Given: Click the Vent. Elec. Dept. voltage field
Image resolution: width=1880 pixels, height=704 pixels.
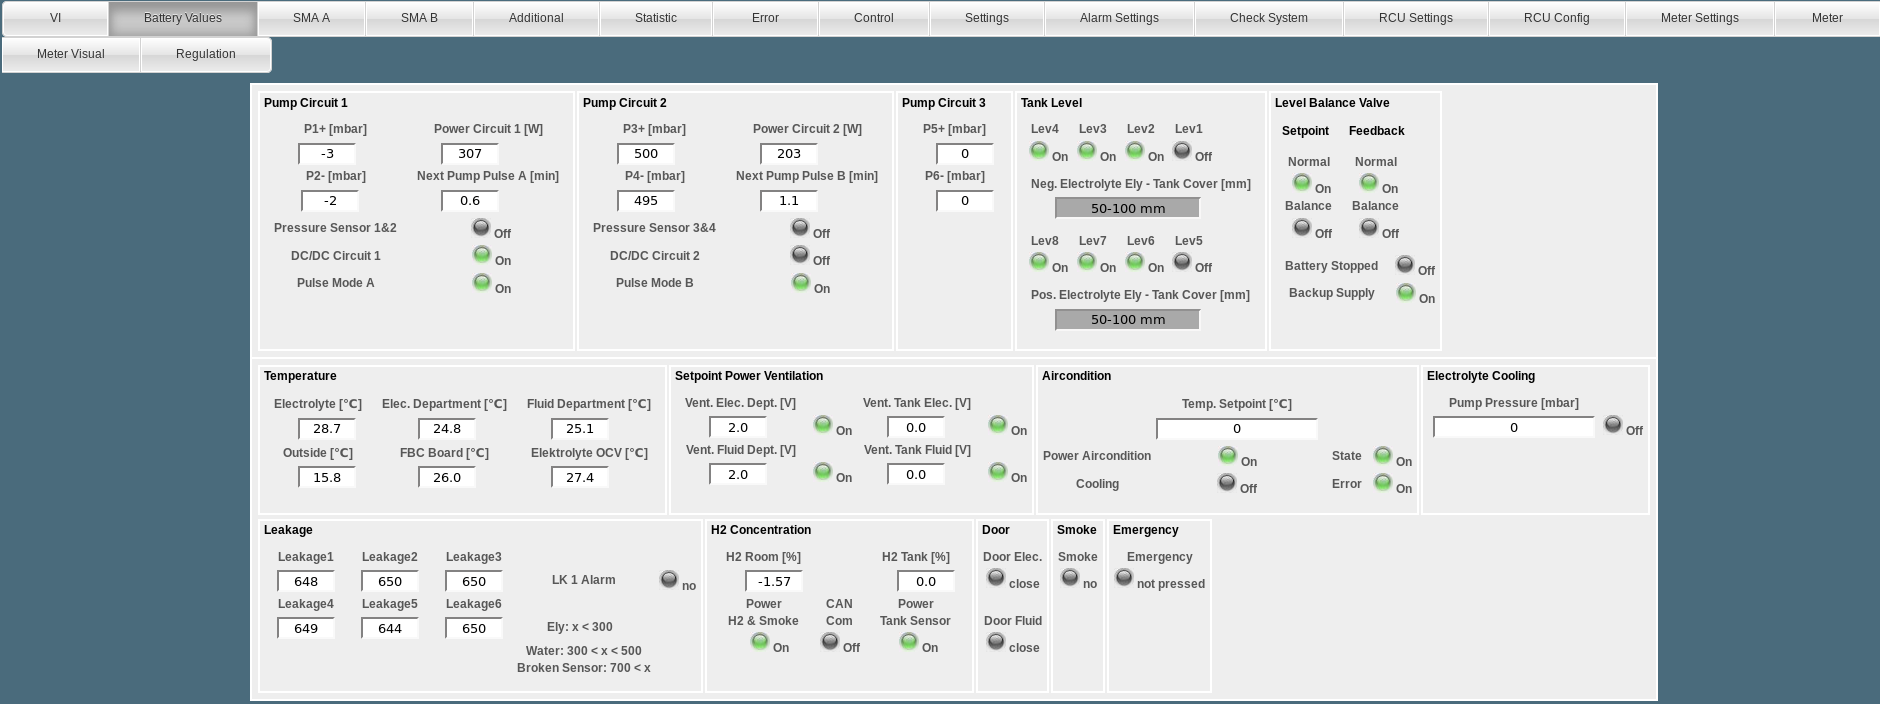Looking at the screenshot, I should tap(738, 427).
